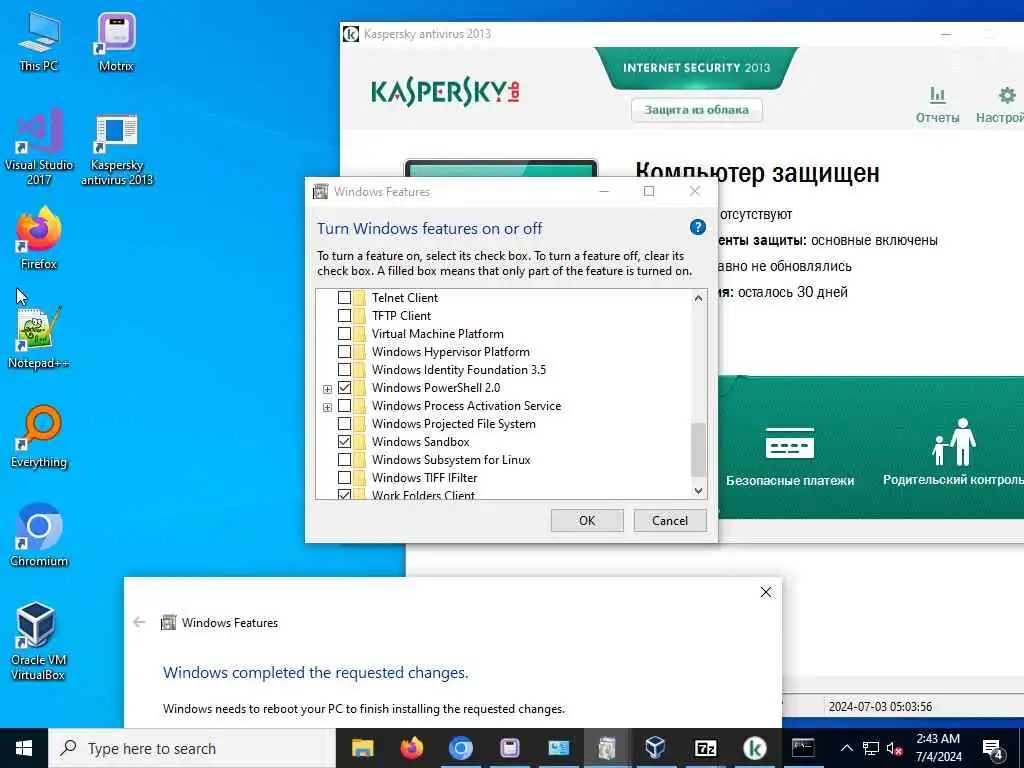This screenshot has width=1024, height=768.
Task: Click the features list scroll-up arrow
Action: coord(698,298)
